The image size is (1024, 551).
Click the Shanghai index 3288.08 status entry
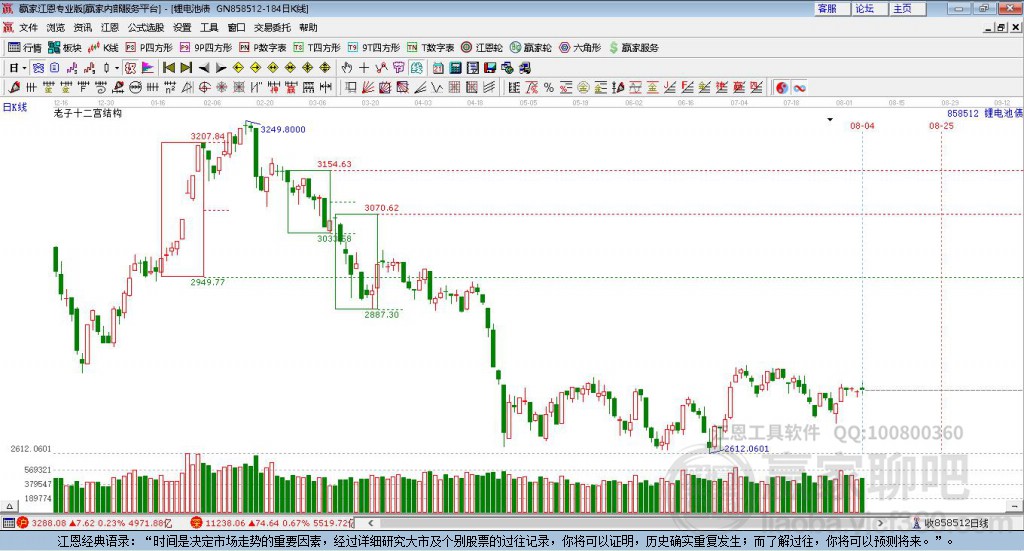click(x=95, y=523)
